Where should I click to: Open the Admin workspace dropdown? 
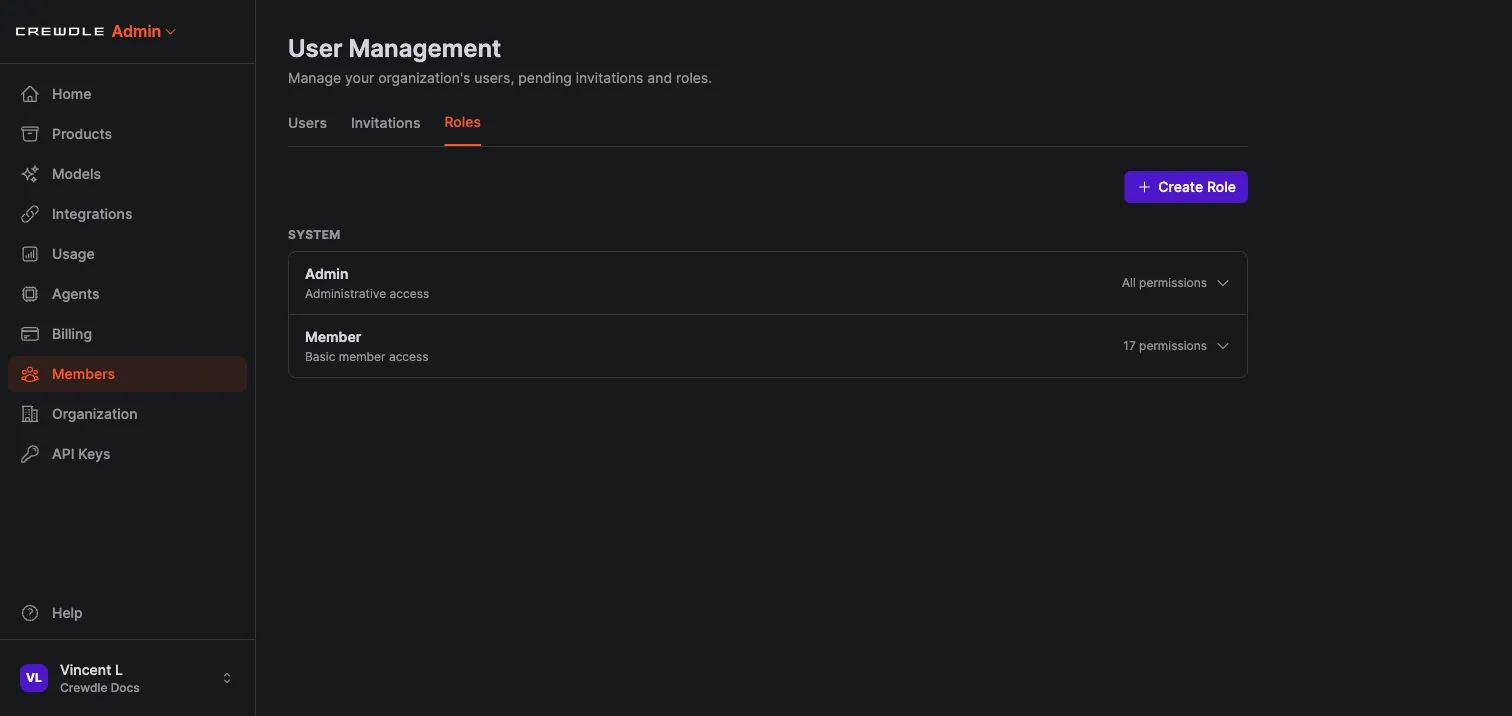pos(144,32)
